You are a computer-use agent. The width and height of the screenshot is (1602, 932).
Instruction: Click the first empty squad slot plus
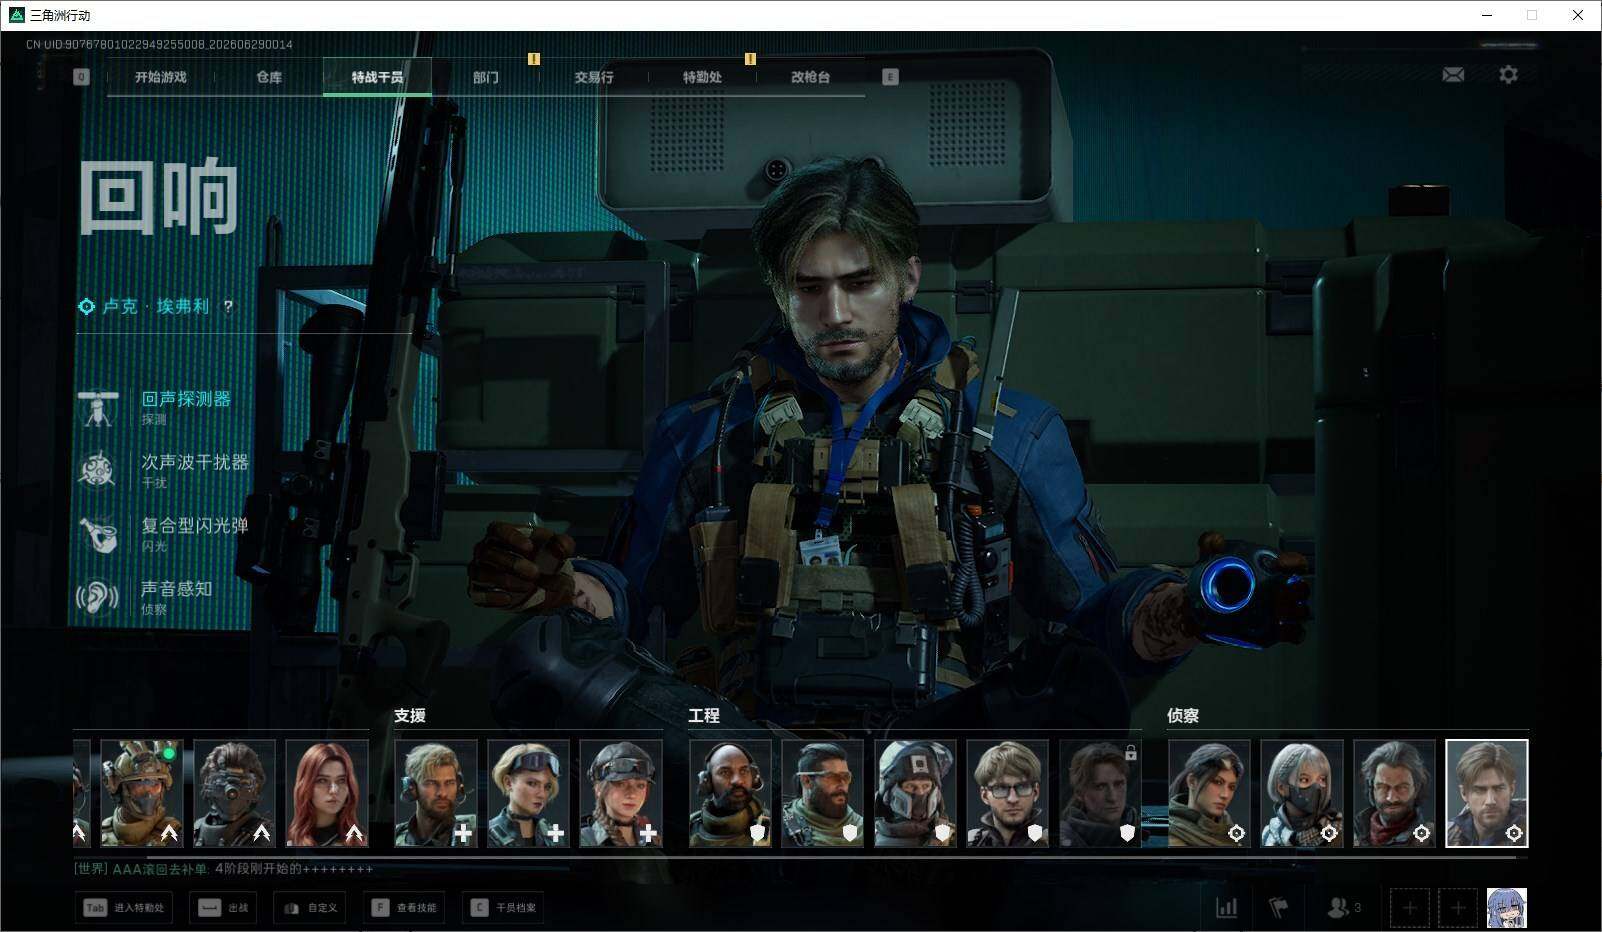[x=1409, y=908]
